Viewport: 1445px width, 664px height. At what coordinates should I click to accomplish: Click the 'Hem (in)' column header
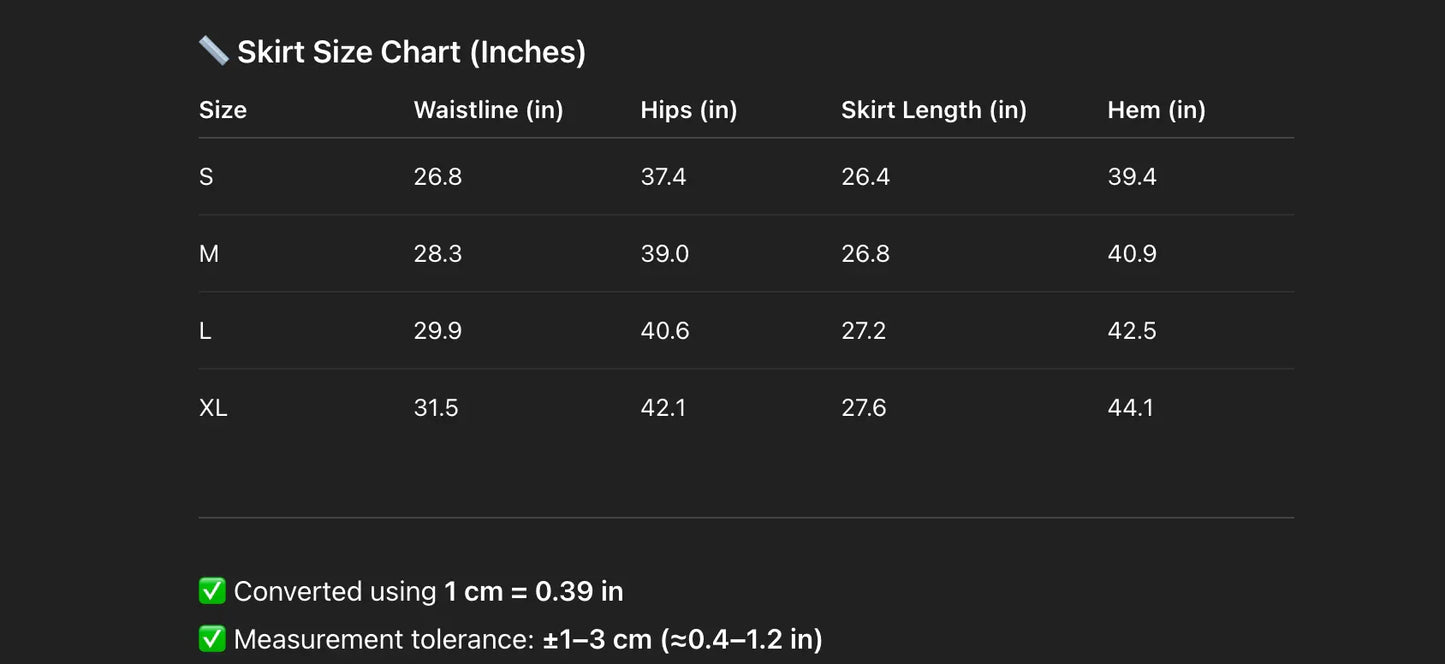pyautogui.click(x=1156, y=110)
